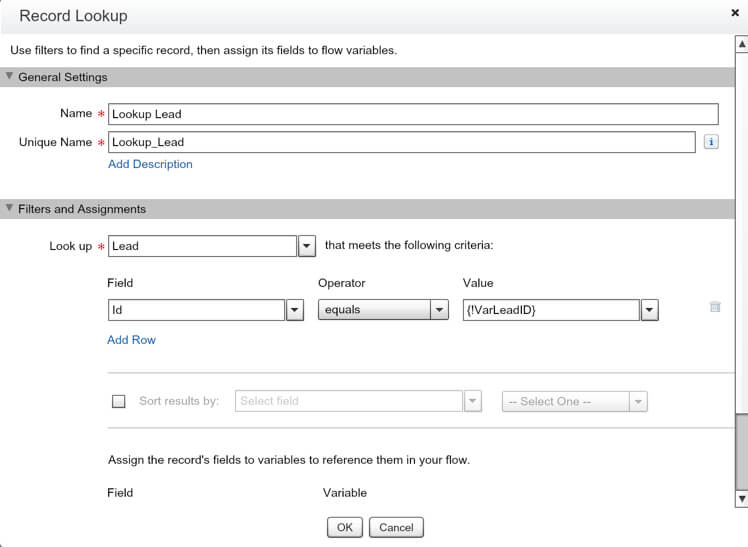Viewport: 748px width, 547px height.
Task: Click the Value field with {!VarLeadID}
Action: (x=550, y=310)
